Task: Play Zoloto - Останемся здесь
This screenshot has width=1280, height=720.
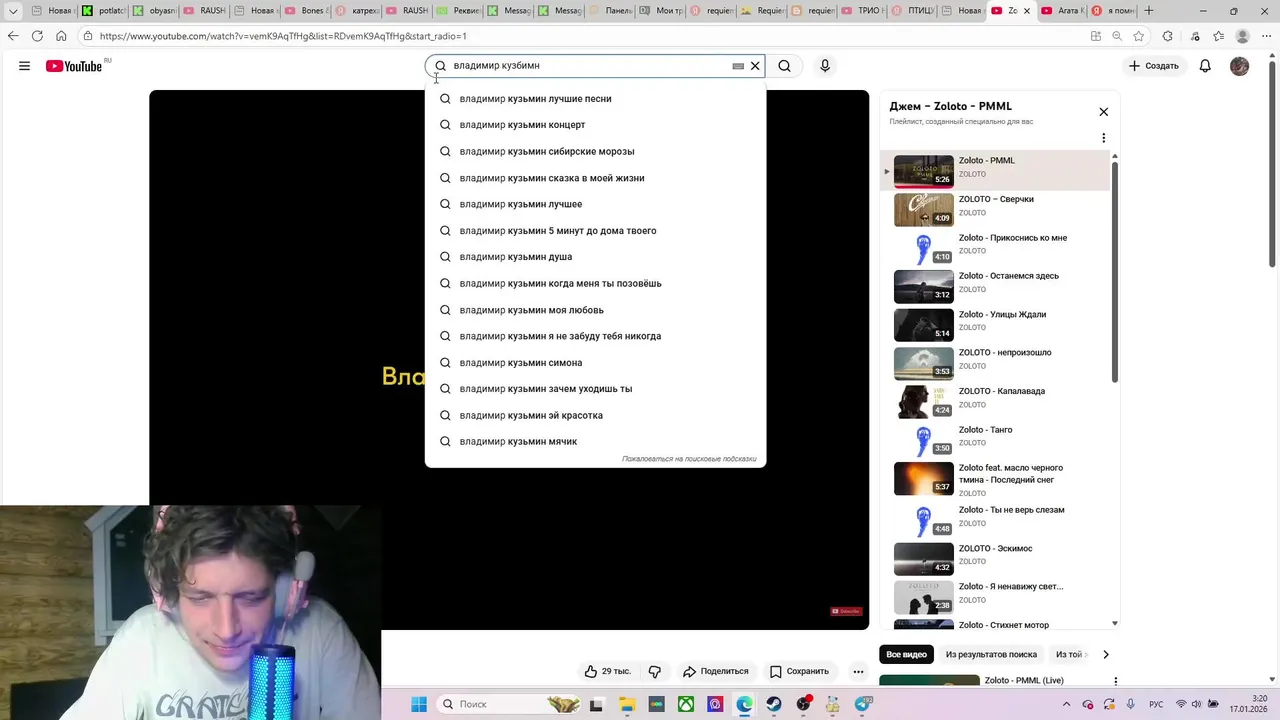Action: click(995, 286)
